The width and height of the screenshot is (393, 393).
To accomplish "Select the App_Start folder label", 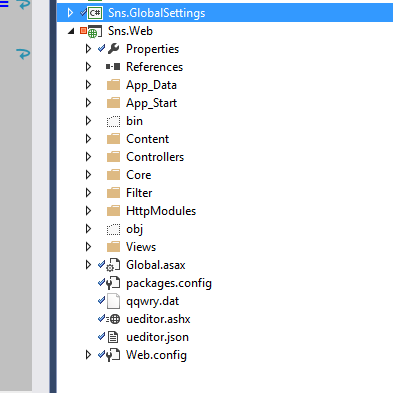I will [x=151, y=103].
